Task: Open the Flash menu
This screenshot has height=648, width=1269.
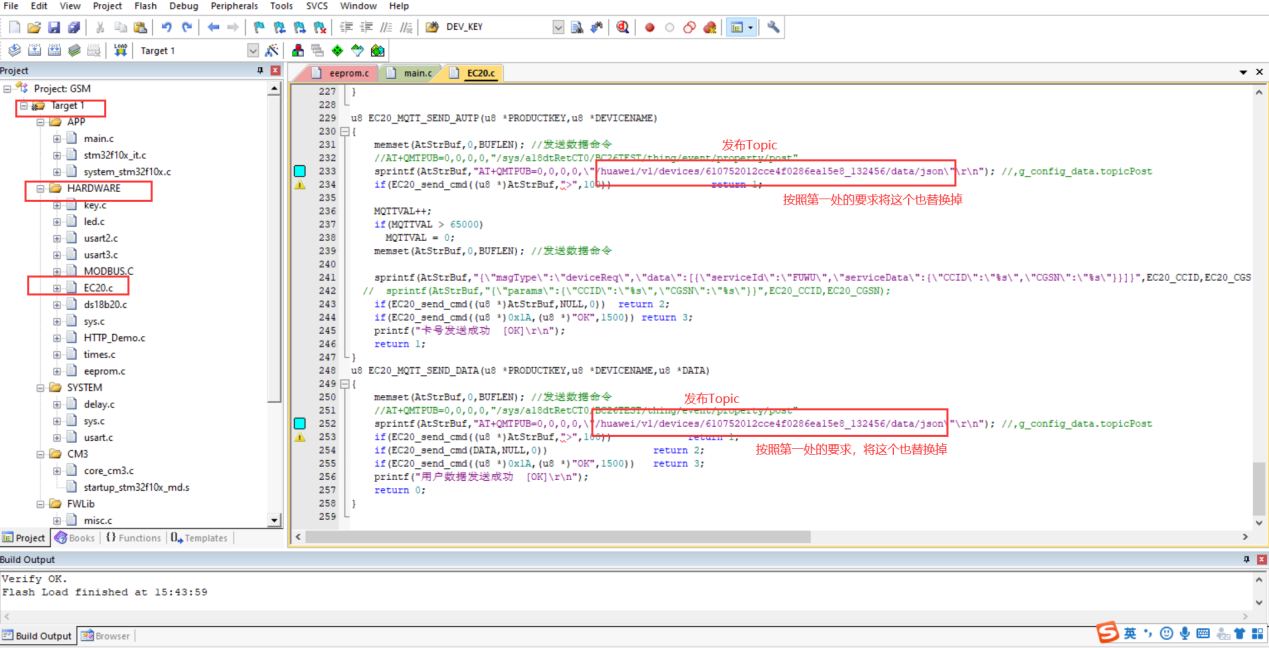Action: [145, 6]
